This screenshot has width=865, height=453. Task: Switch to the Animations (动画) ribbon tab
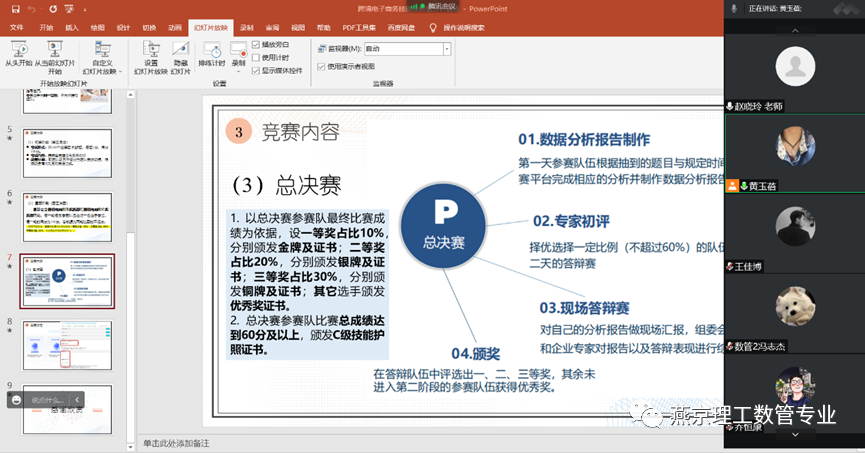(x=175, y=27)
